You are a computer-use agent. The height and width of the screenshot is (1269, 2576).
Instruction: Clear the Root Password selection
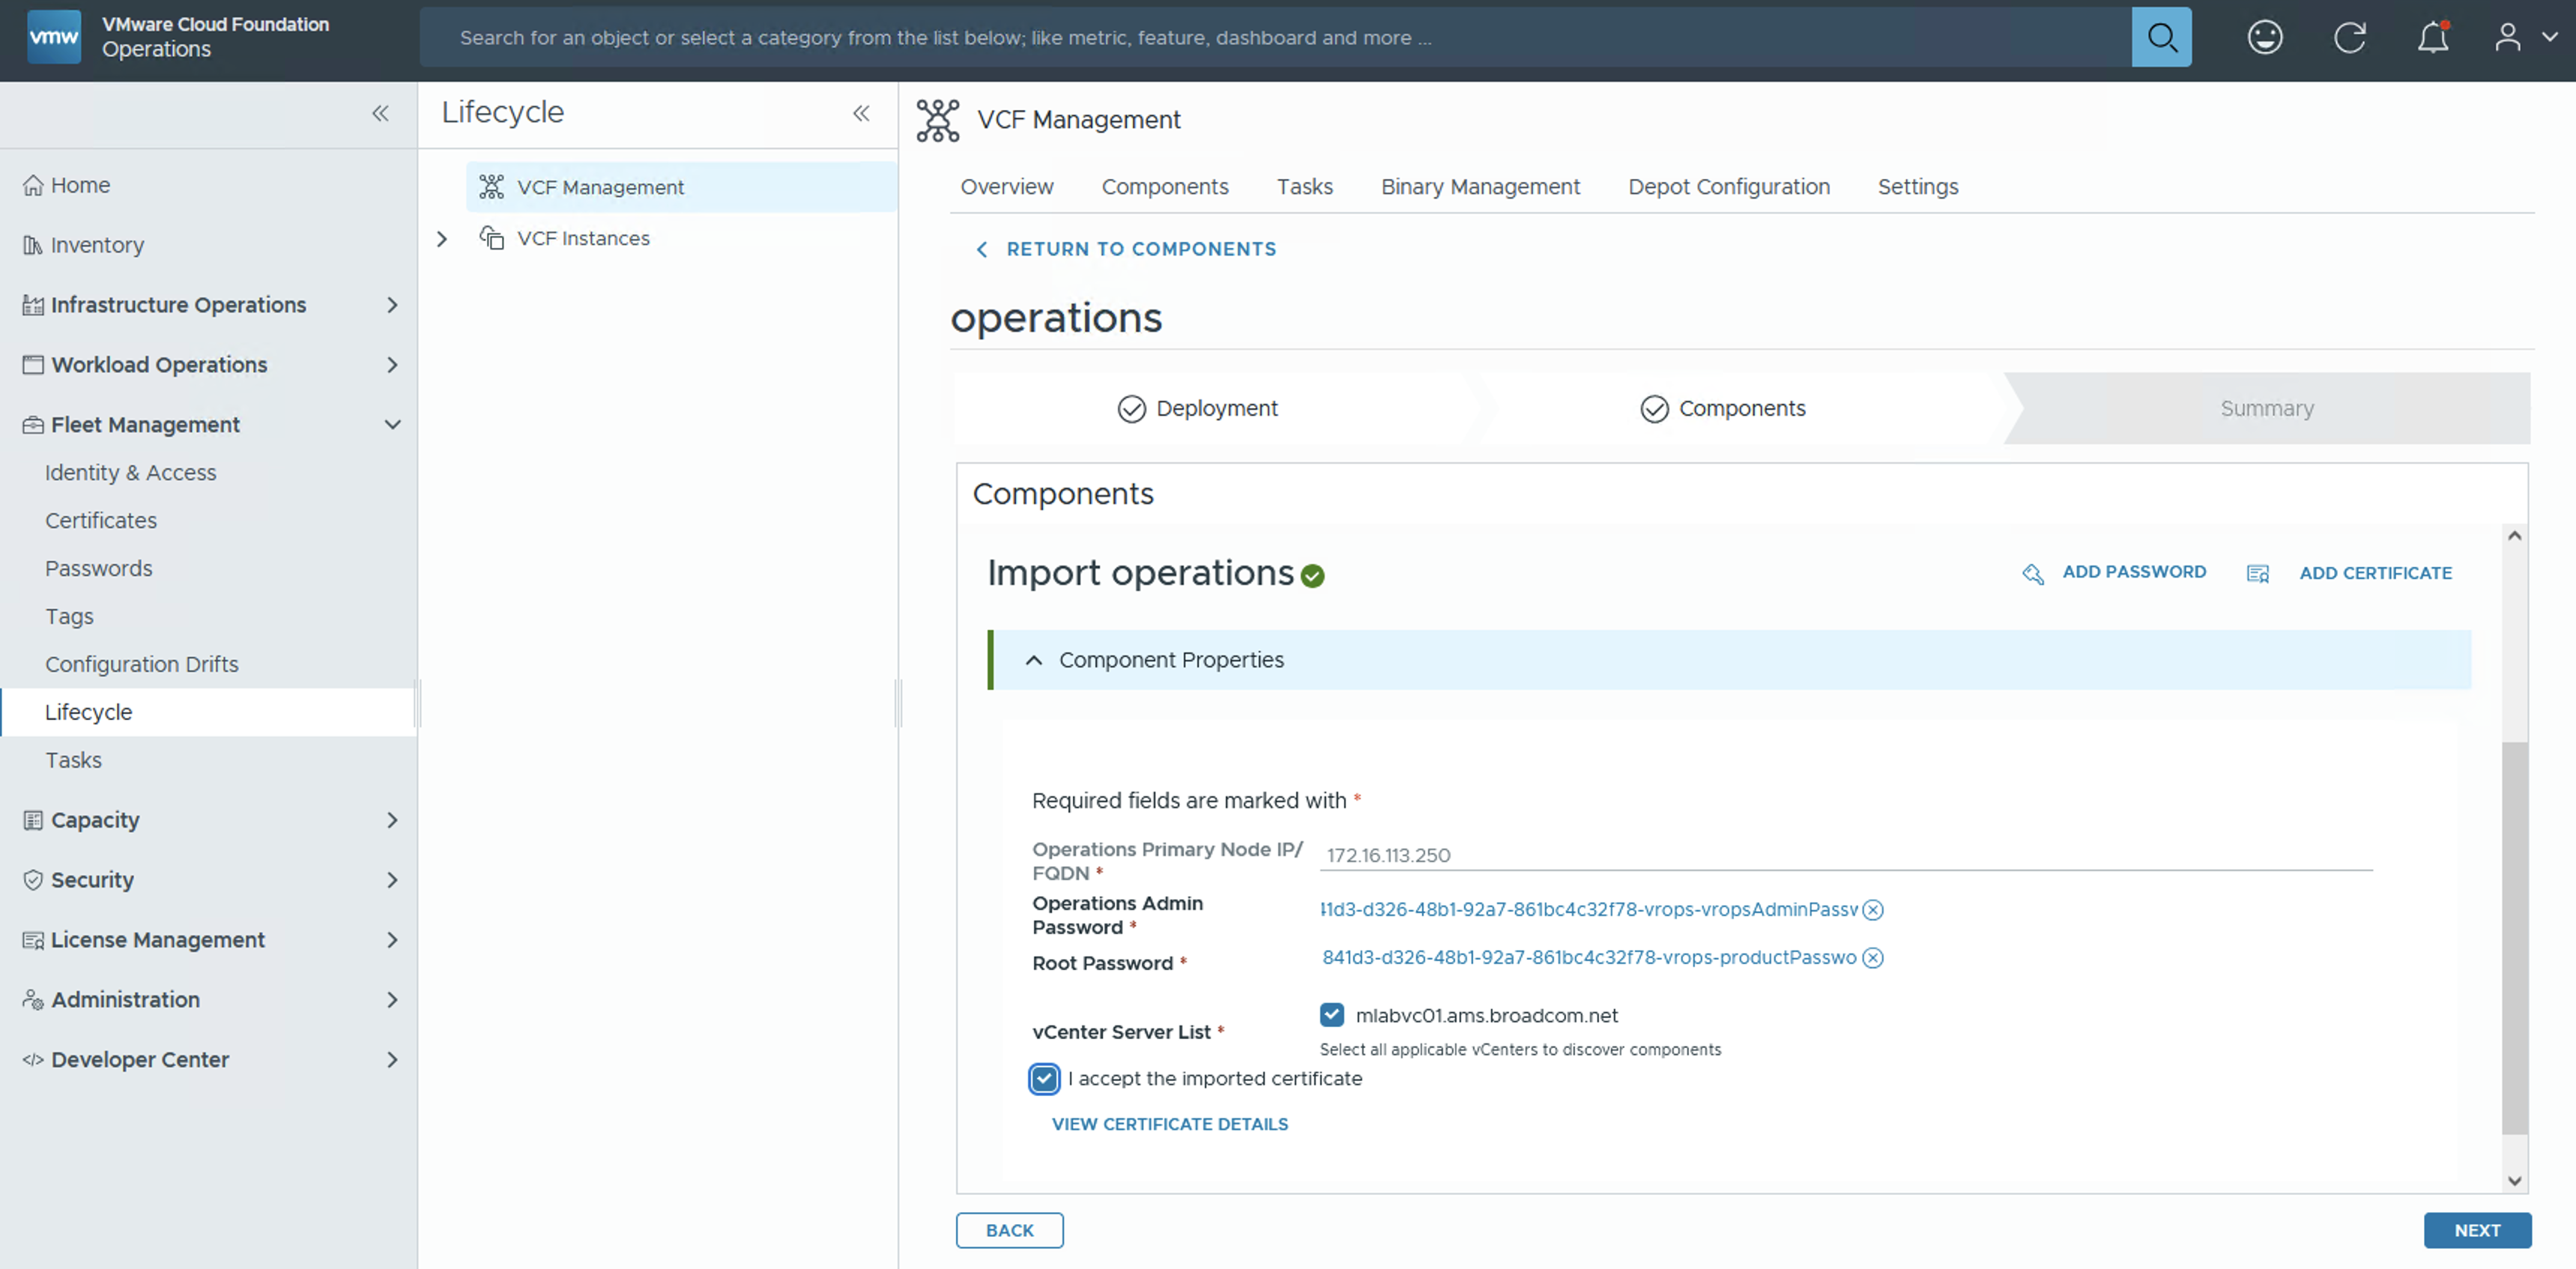(x=1873, y=958)
